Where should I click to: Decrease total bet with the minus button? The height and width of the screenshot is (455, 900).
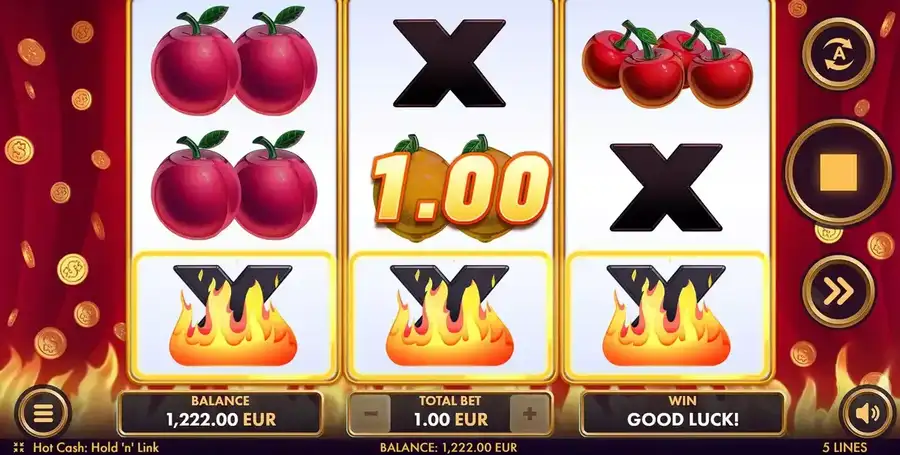(370, 414)
